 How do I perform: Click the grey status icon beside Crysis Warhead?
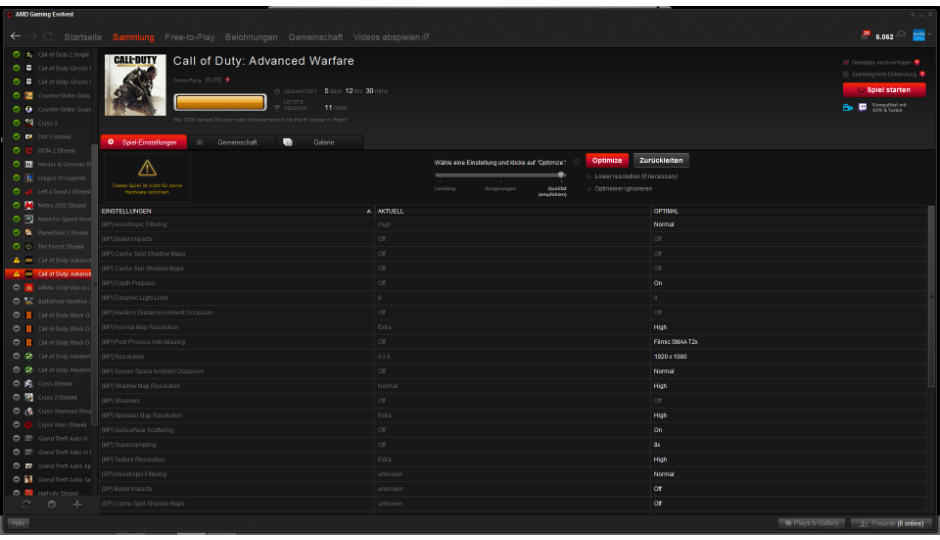click(x=16, y=411)
